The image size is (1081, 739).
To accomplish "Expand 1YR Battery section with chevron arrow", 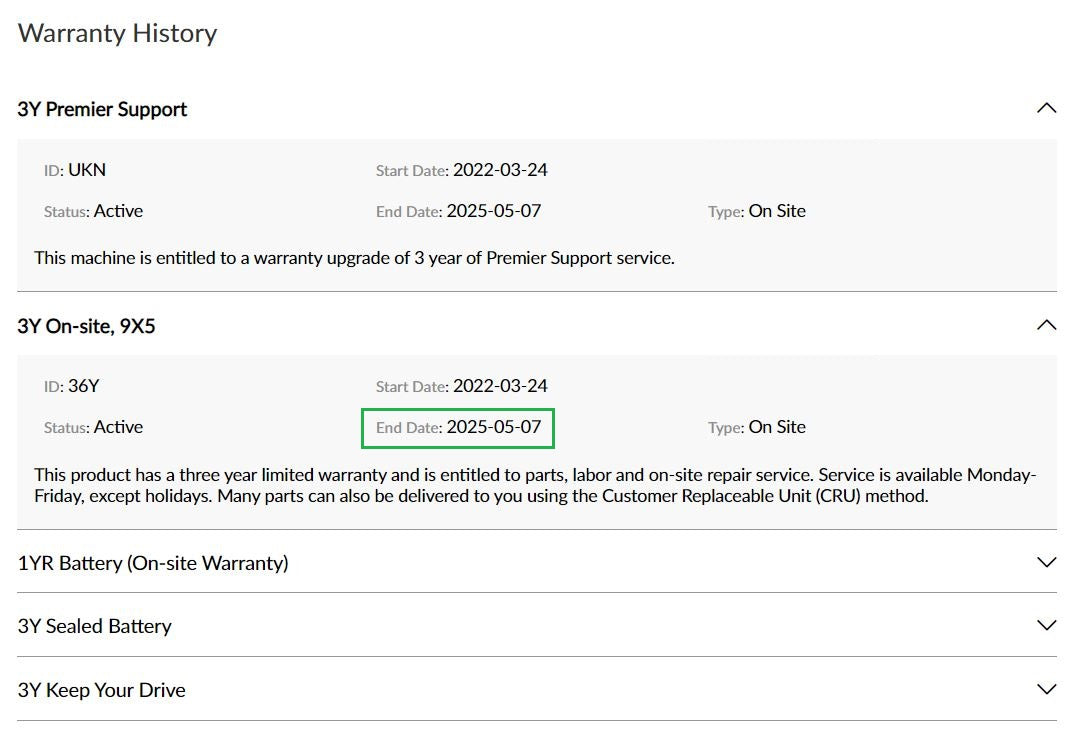I will (x=1046, y=562).
